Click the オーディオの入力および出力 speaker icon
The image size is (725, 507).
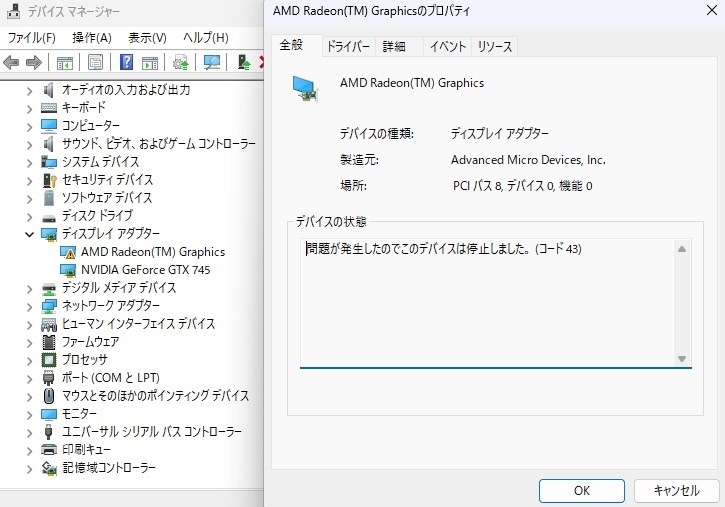(x=48, y=90)
